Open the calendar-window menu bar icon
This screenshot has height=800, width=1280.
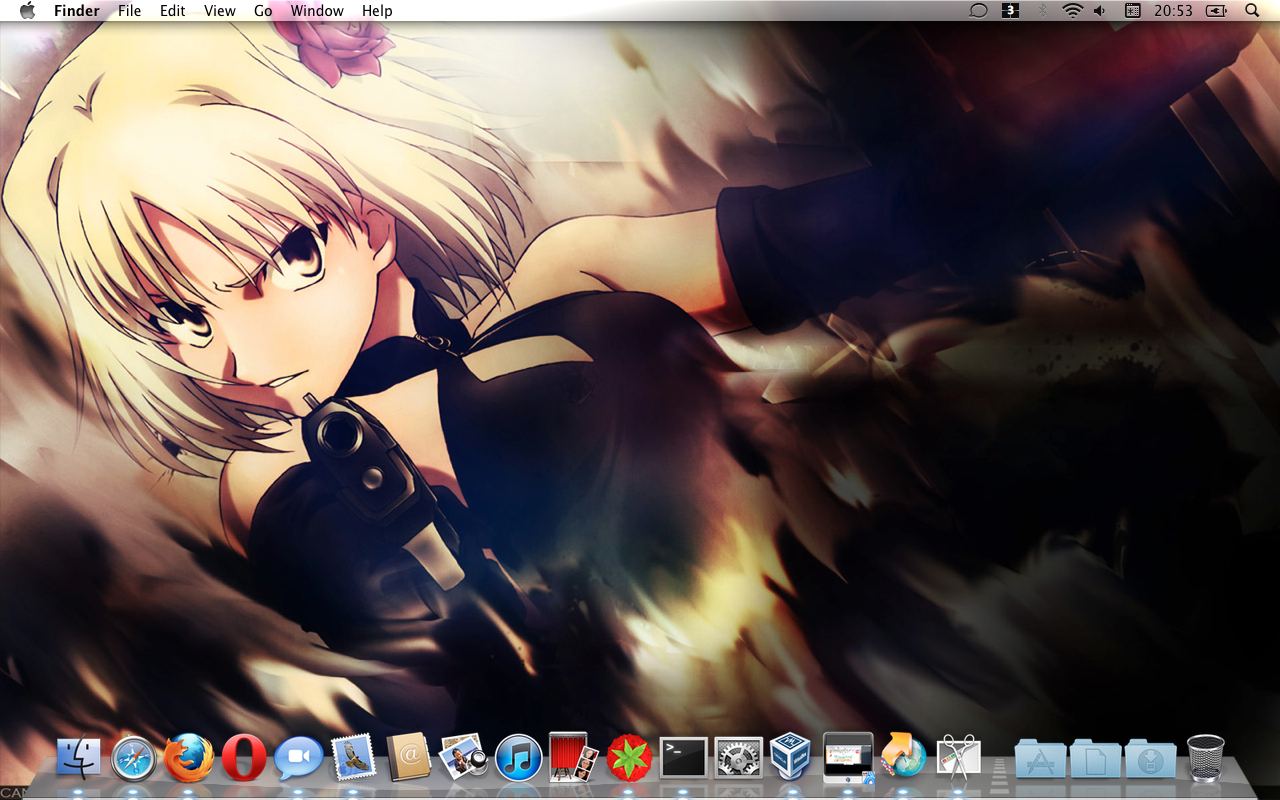point(1132,11)
